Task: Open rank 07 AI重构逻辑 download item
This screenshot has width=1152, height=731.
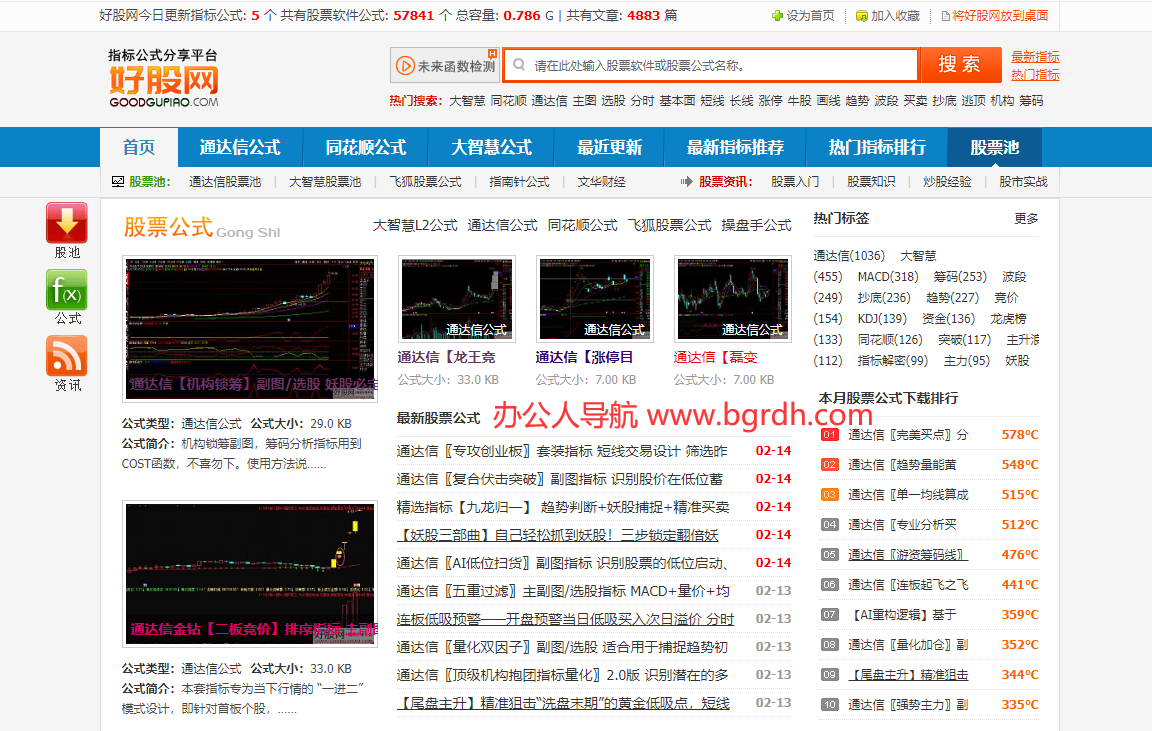Action: click(902, 615)
